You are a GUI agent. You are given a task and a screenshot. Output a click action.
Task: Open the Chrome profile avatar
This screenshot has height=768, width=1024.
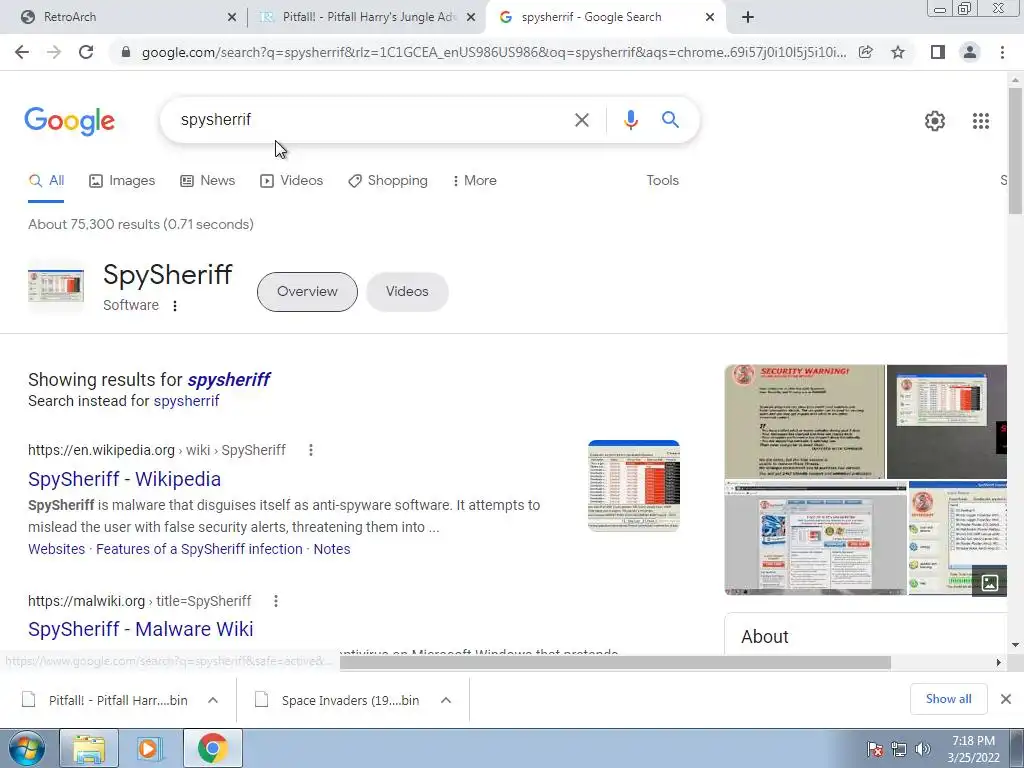point(970,52)
